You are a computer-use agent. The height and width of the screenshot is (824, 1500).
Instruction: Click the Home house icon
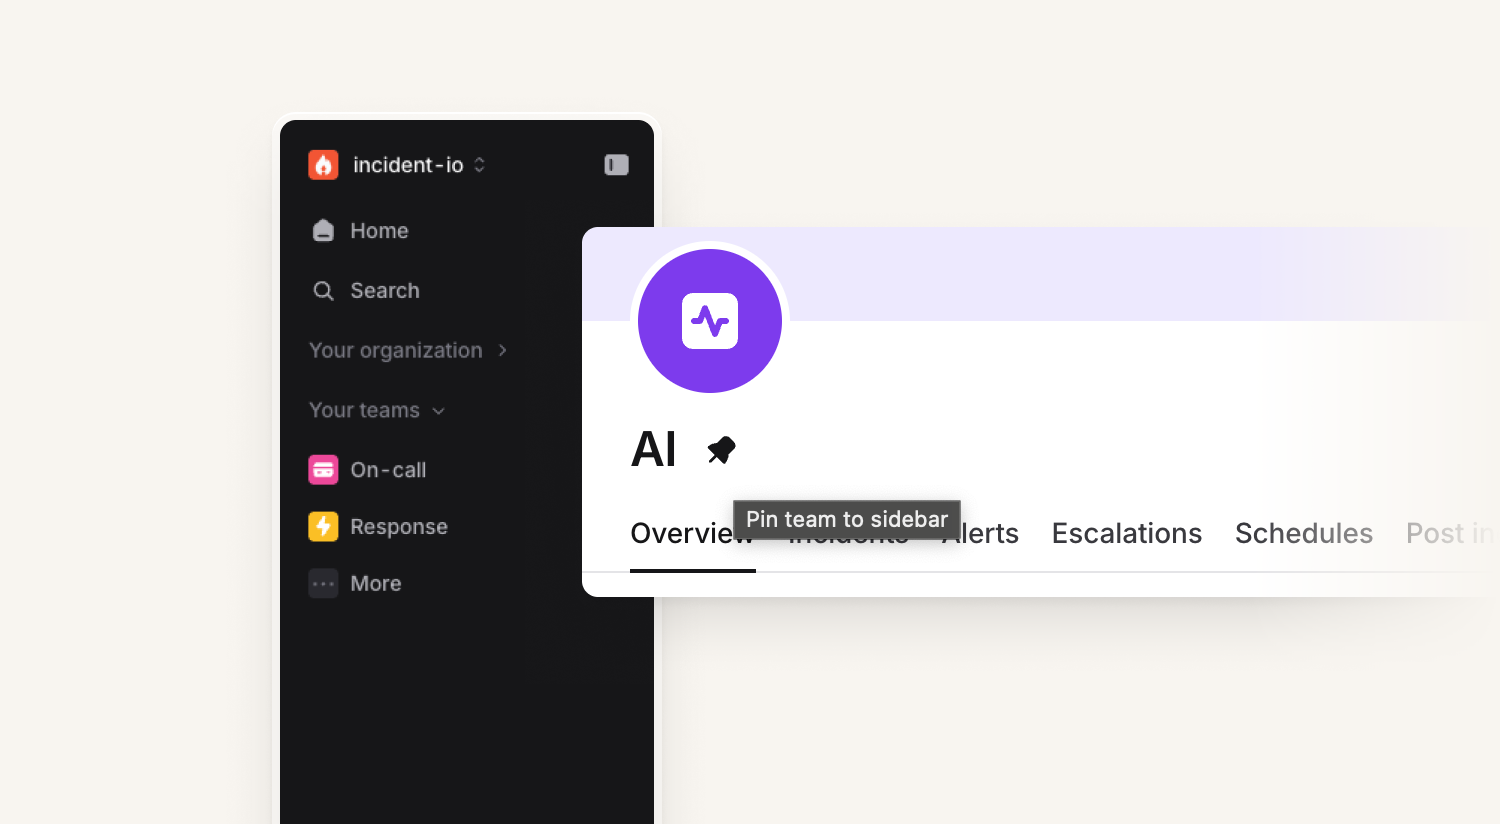(x=323, y=231)
